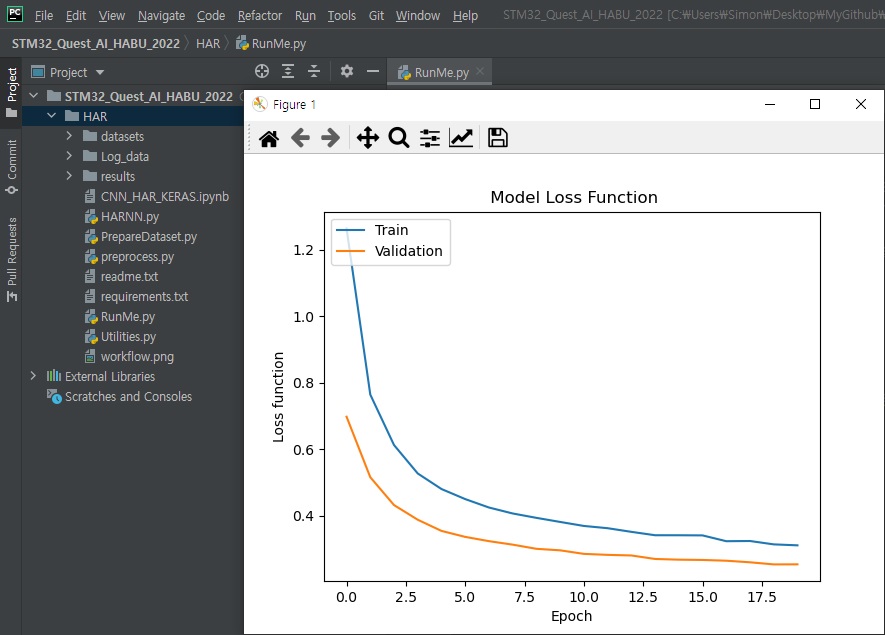Select Utilities.py file
885x635 pixels.
[128, 336]
